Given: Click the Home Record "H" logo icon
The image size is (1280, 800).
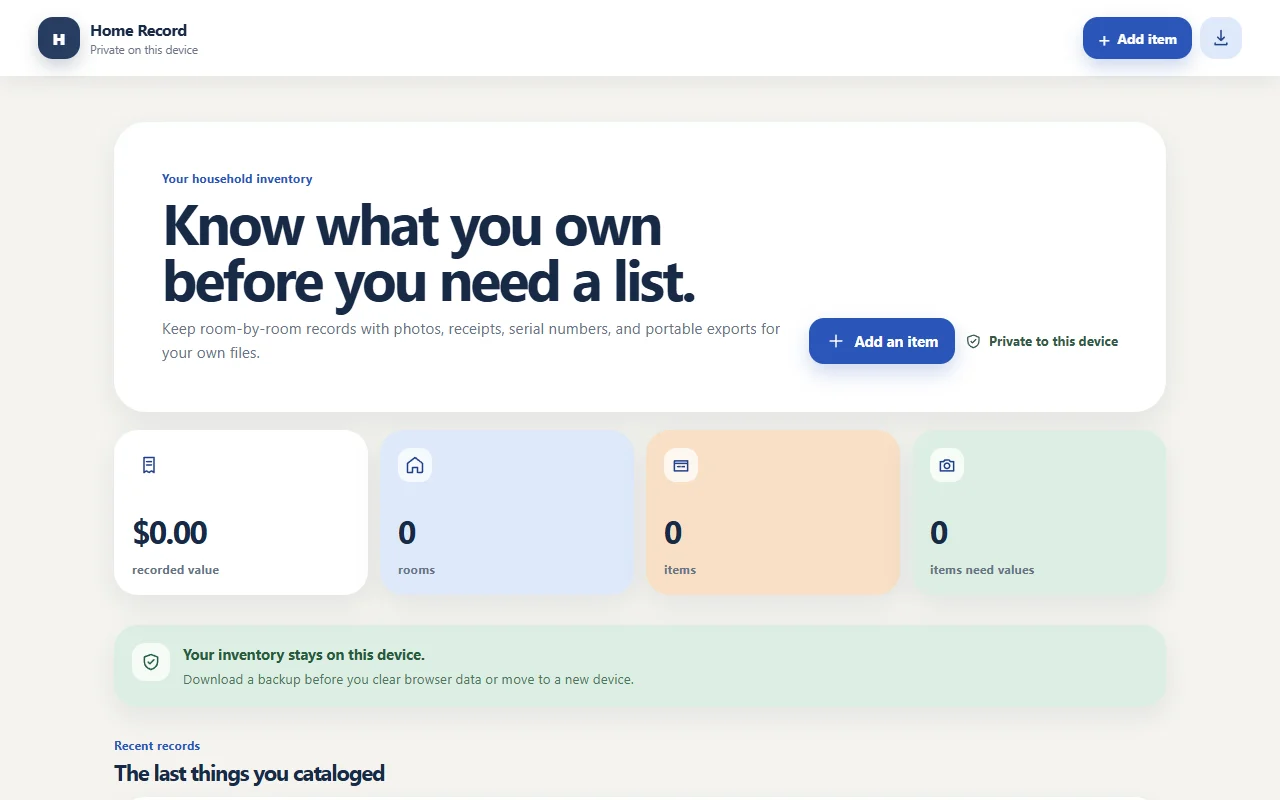Looking at the screenshot, I should pos(59,38).
